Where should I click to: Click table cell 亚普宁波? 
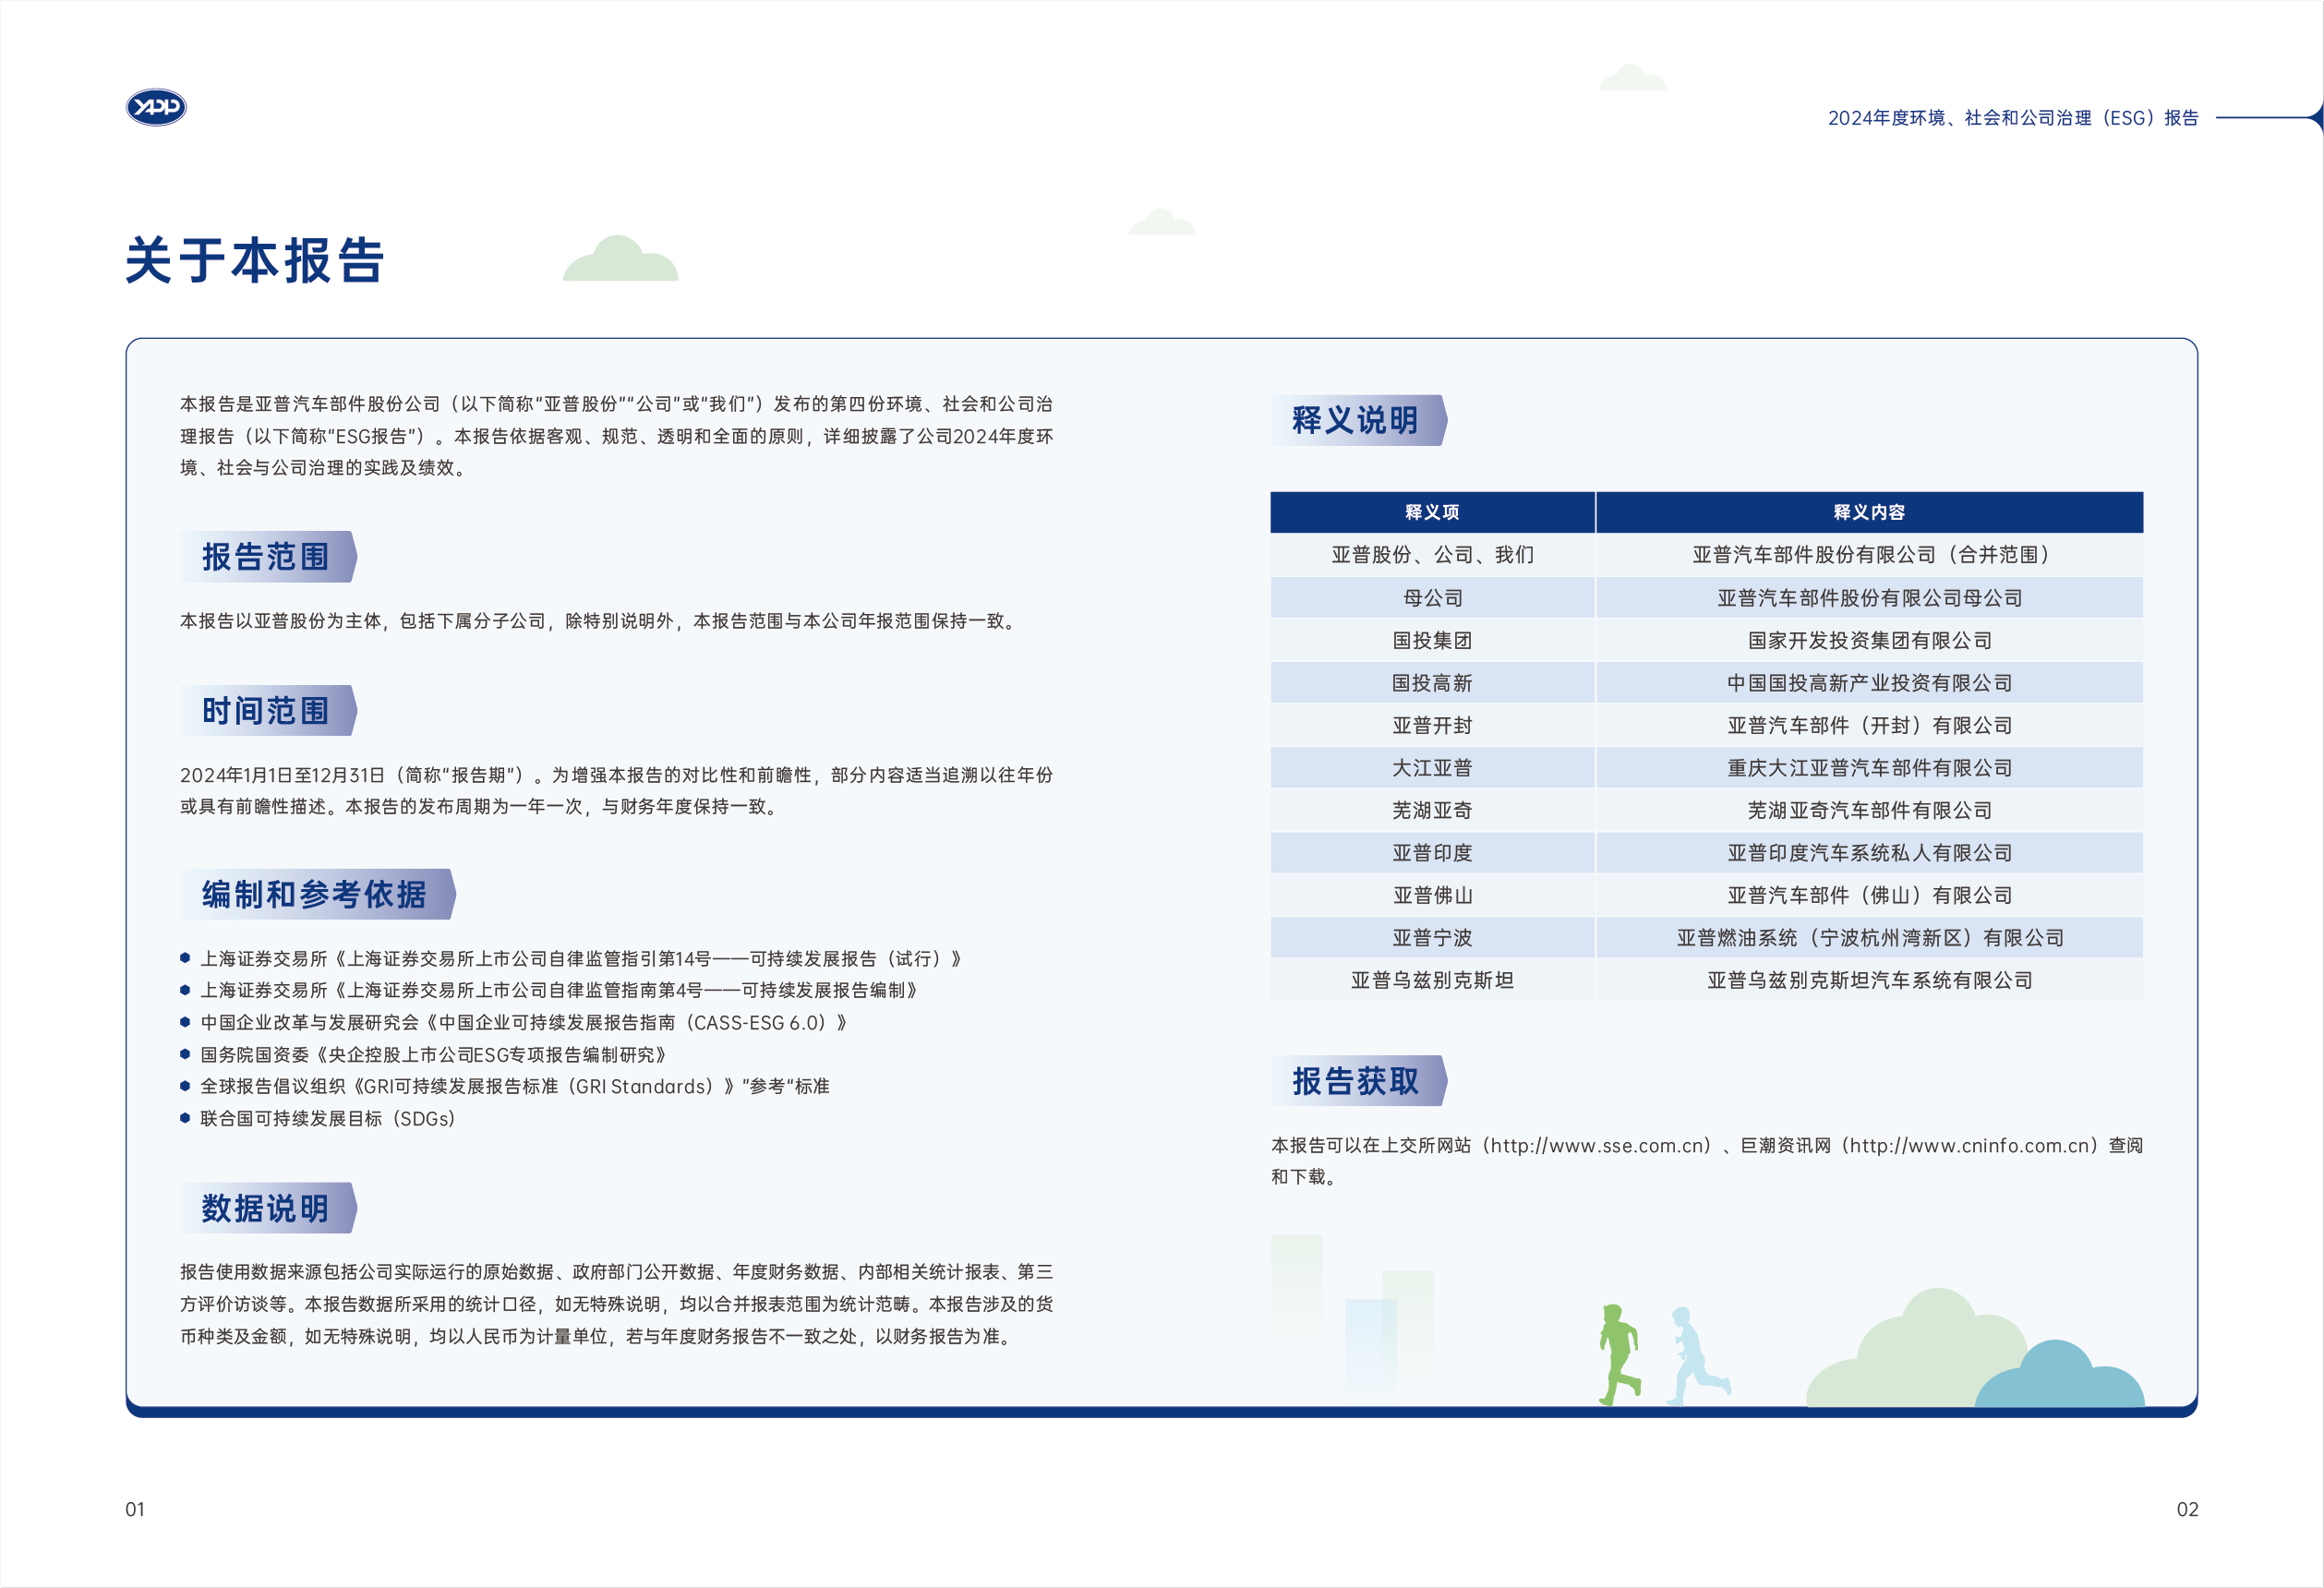(x=1432, y=938)
